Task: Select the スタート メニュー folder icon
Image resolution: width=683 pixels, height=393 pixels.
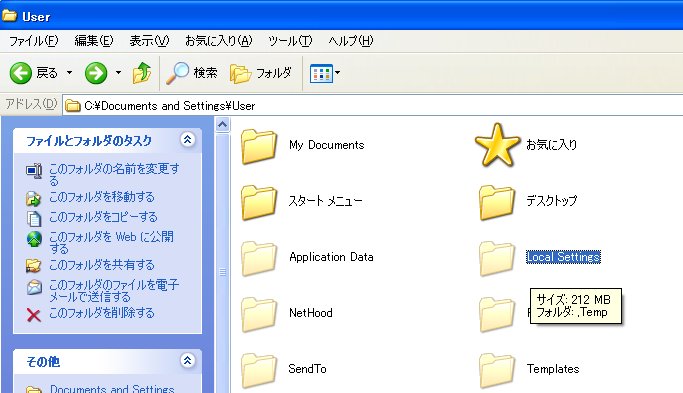Action: click(x=259, y=202)
